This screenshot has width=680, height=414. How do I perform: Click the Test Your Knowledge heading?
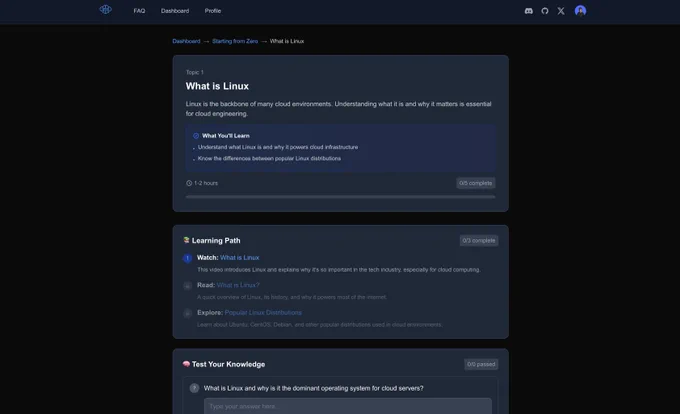[x=229, y=364]
